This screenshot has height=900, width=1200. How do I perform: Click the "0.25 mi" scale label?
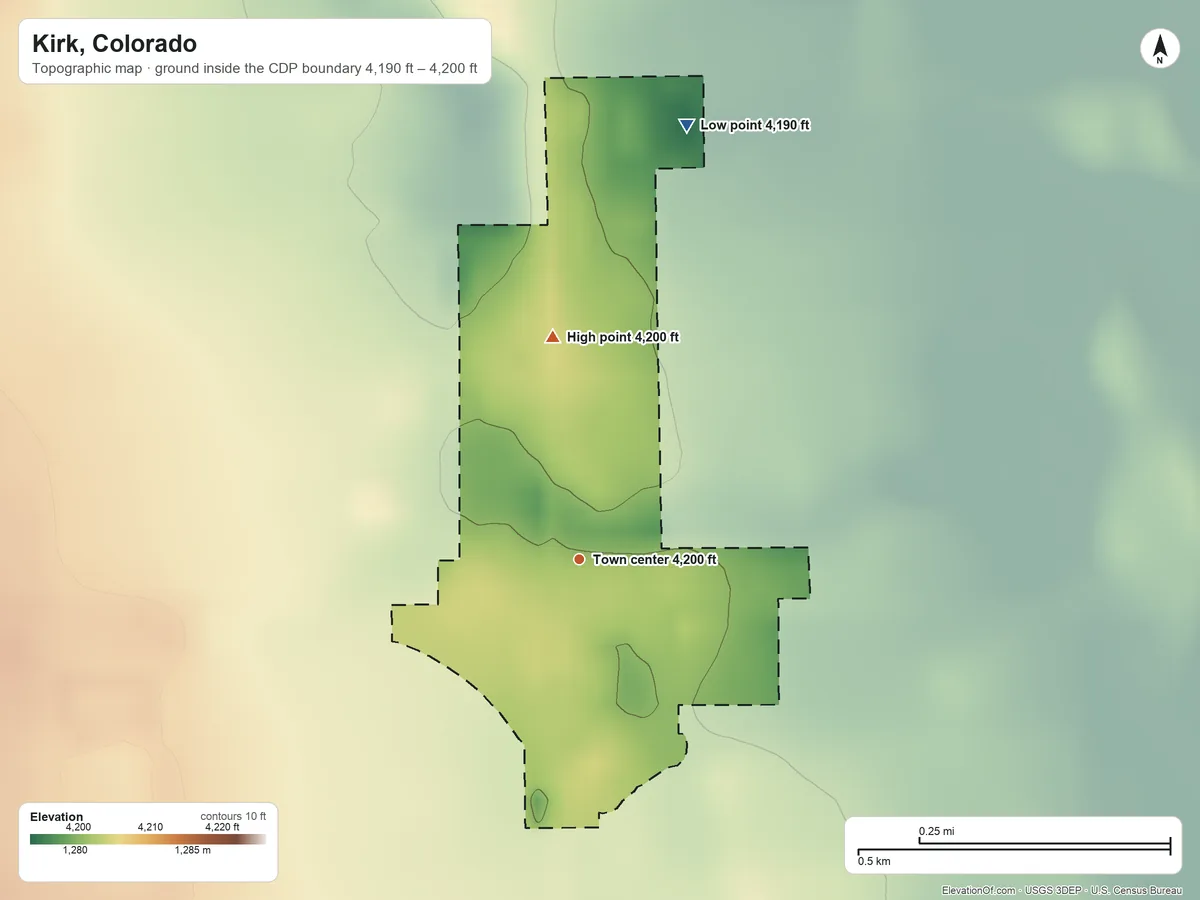[937, 831]
